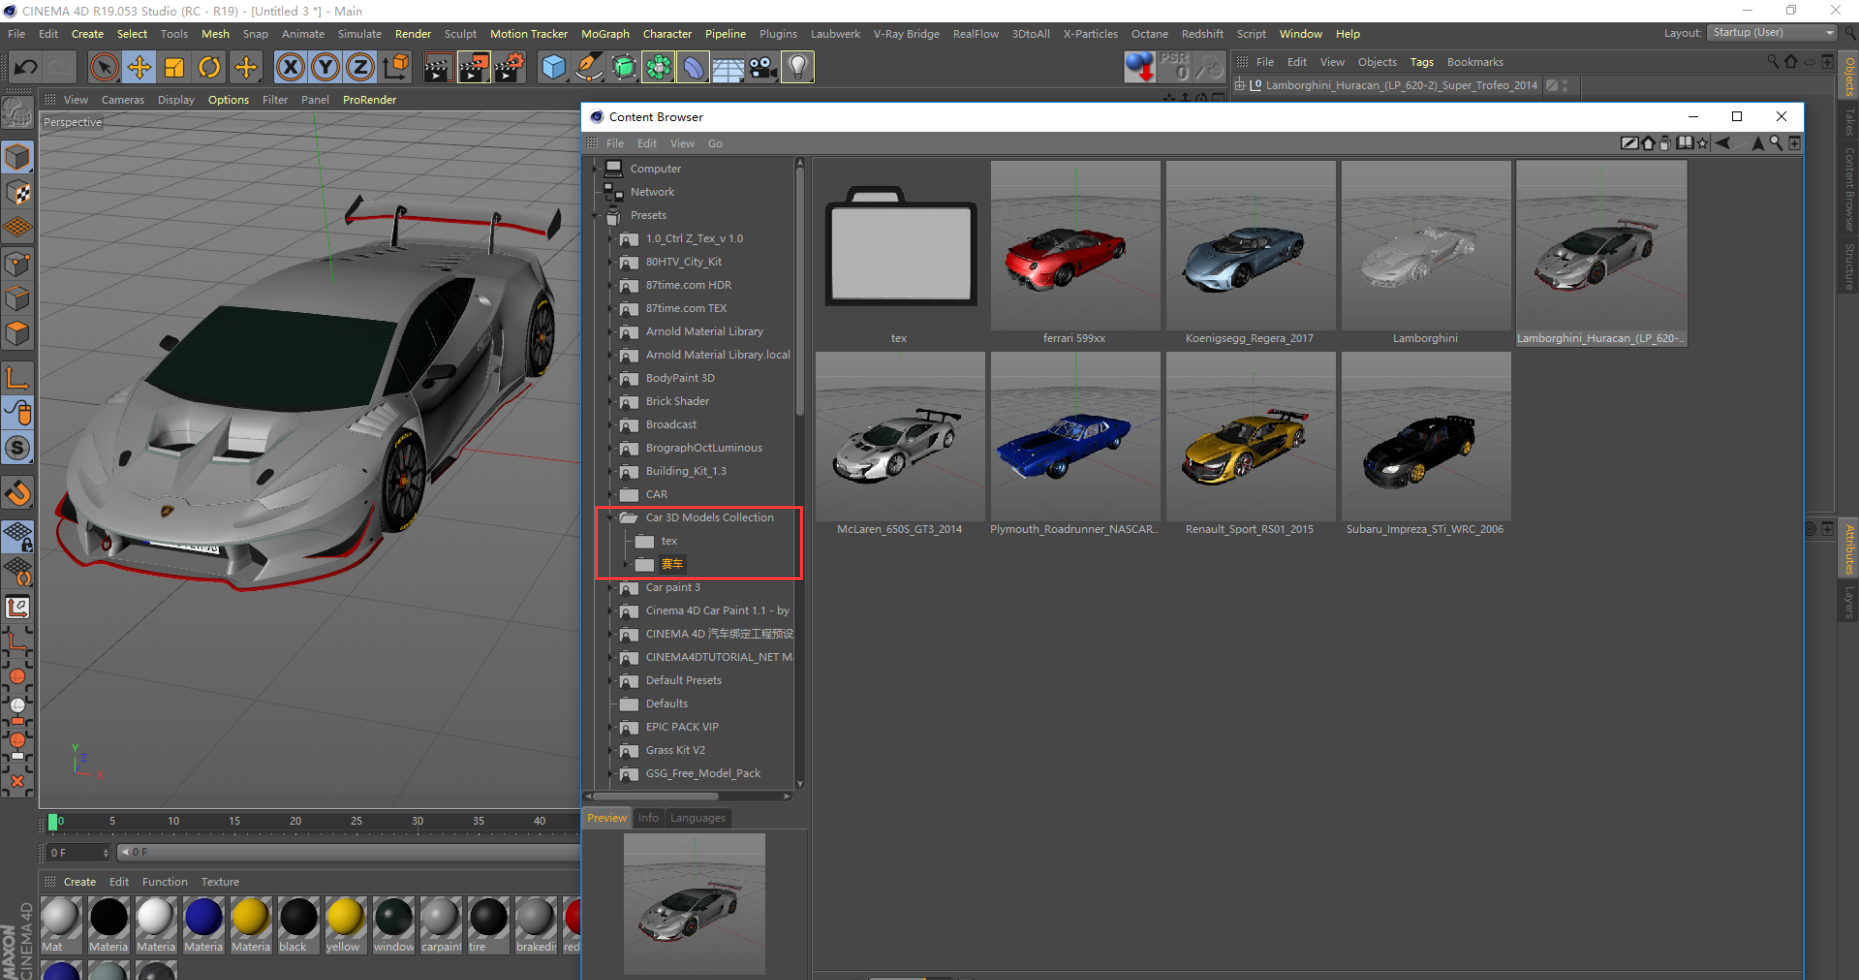Image resolution: width=1859 pixels, height=980 pixels.
Task: Add a Cube primitive from the toolbar
Action: pos(553,66)
